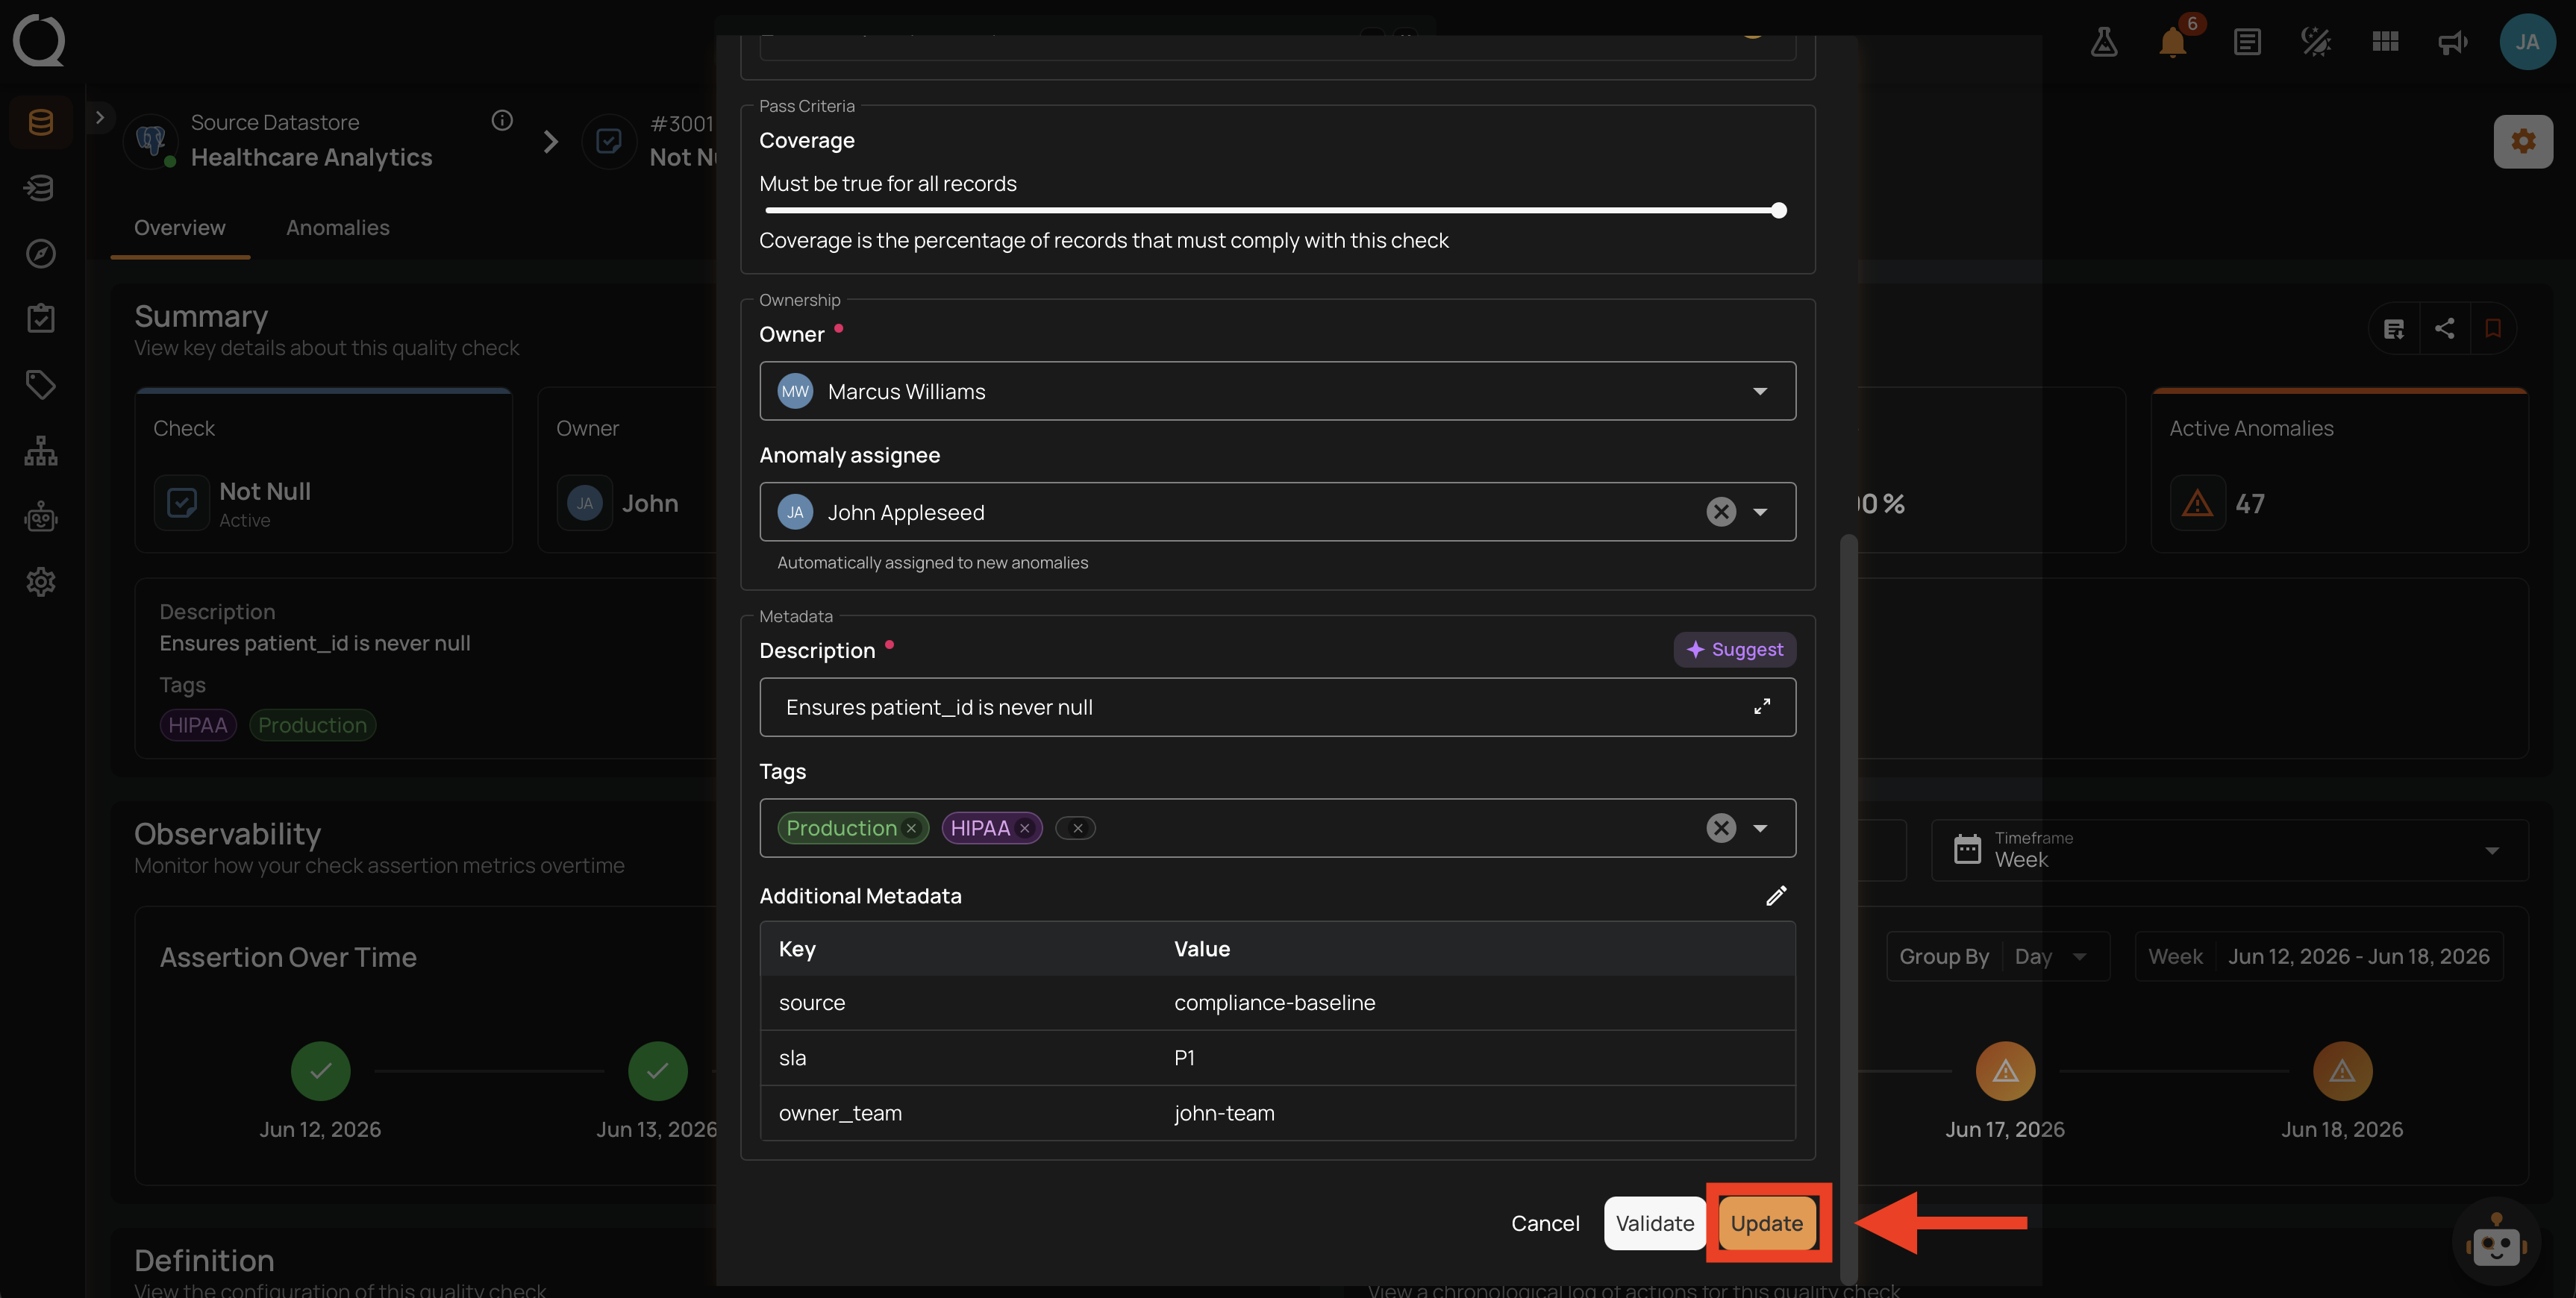
Task: Open the hierarchy flow sidebar icon
Action: pyautogui.click(x=41, y=451)
